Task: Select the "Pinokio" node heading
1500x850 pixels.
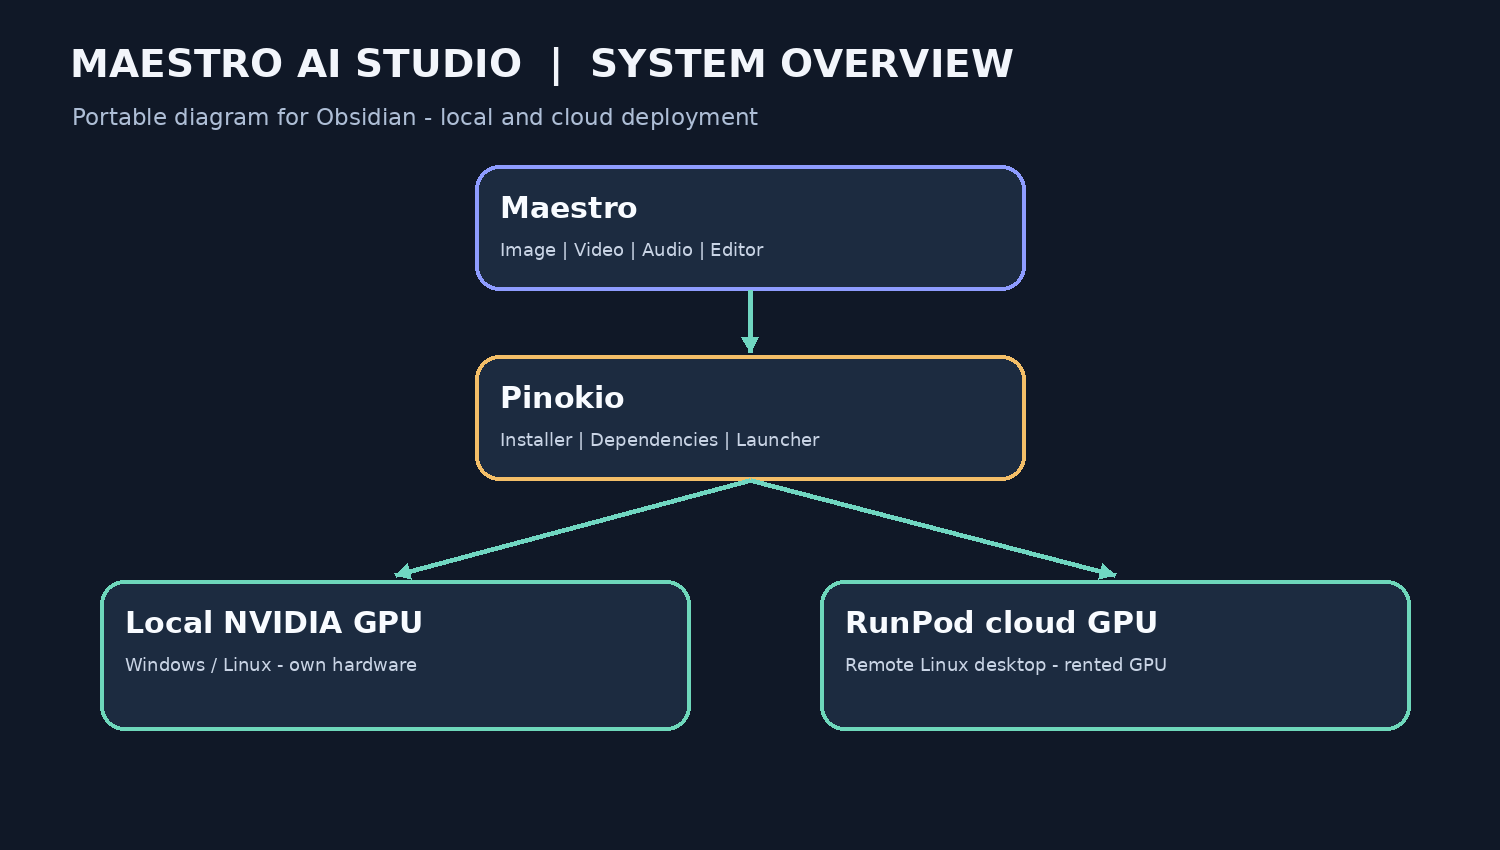Action: pyautogui.click(x=562, y=398)
